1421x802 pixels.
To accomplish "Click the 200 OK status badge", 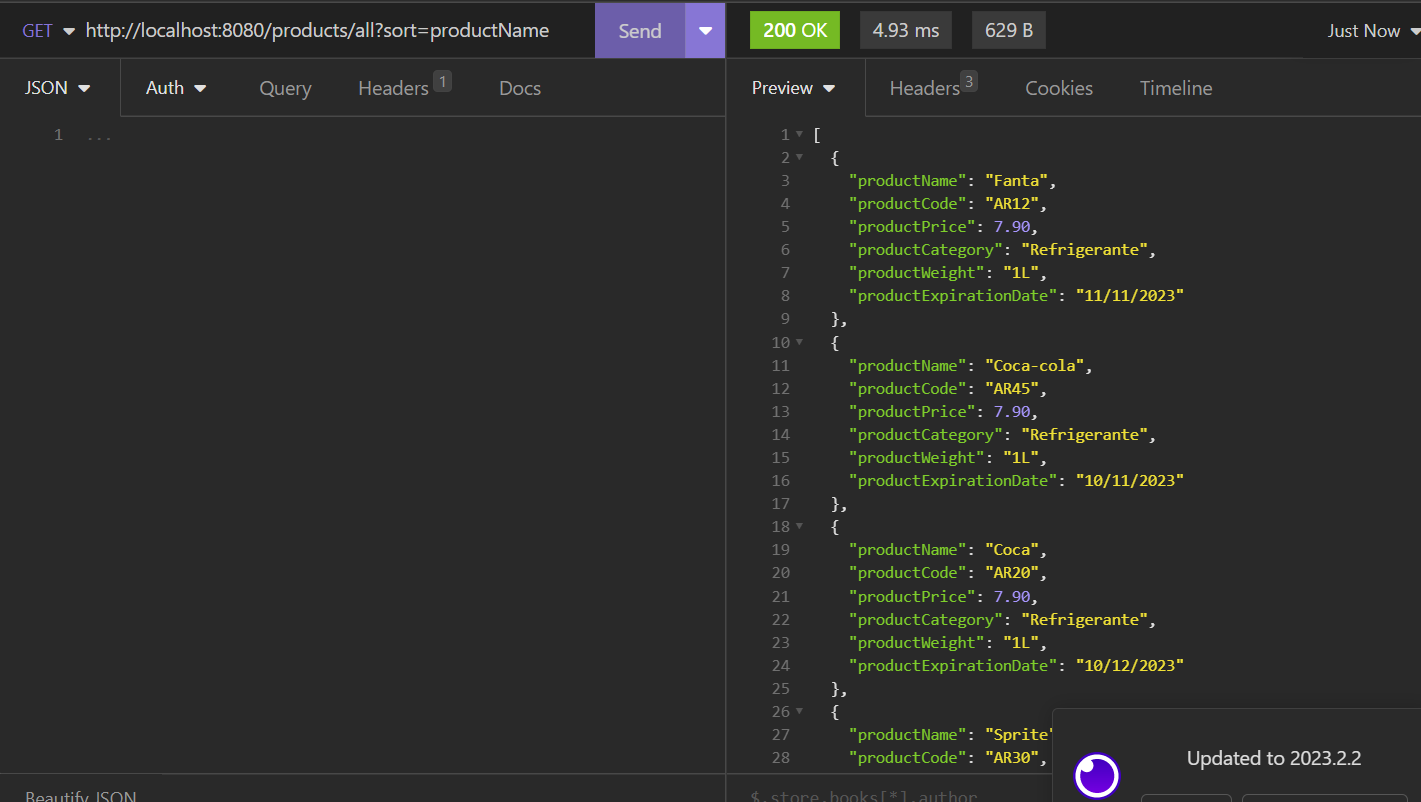I will (795, 30).
